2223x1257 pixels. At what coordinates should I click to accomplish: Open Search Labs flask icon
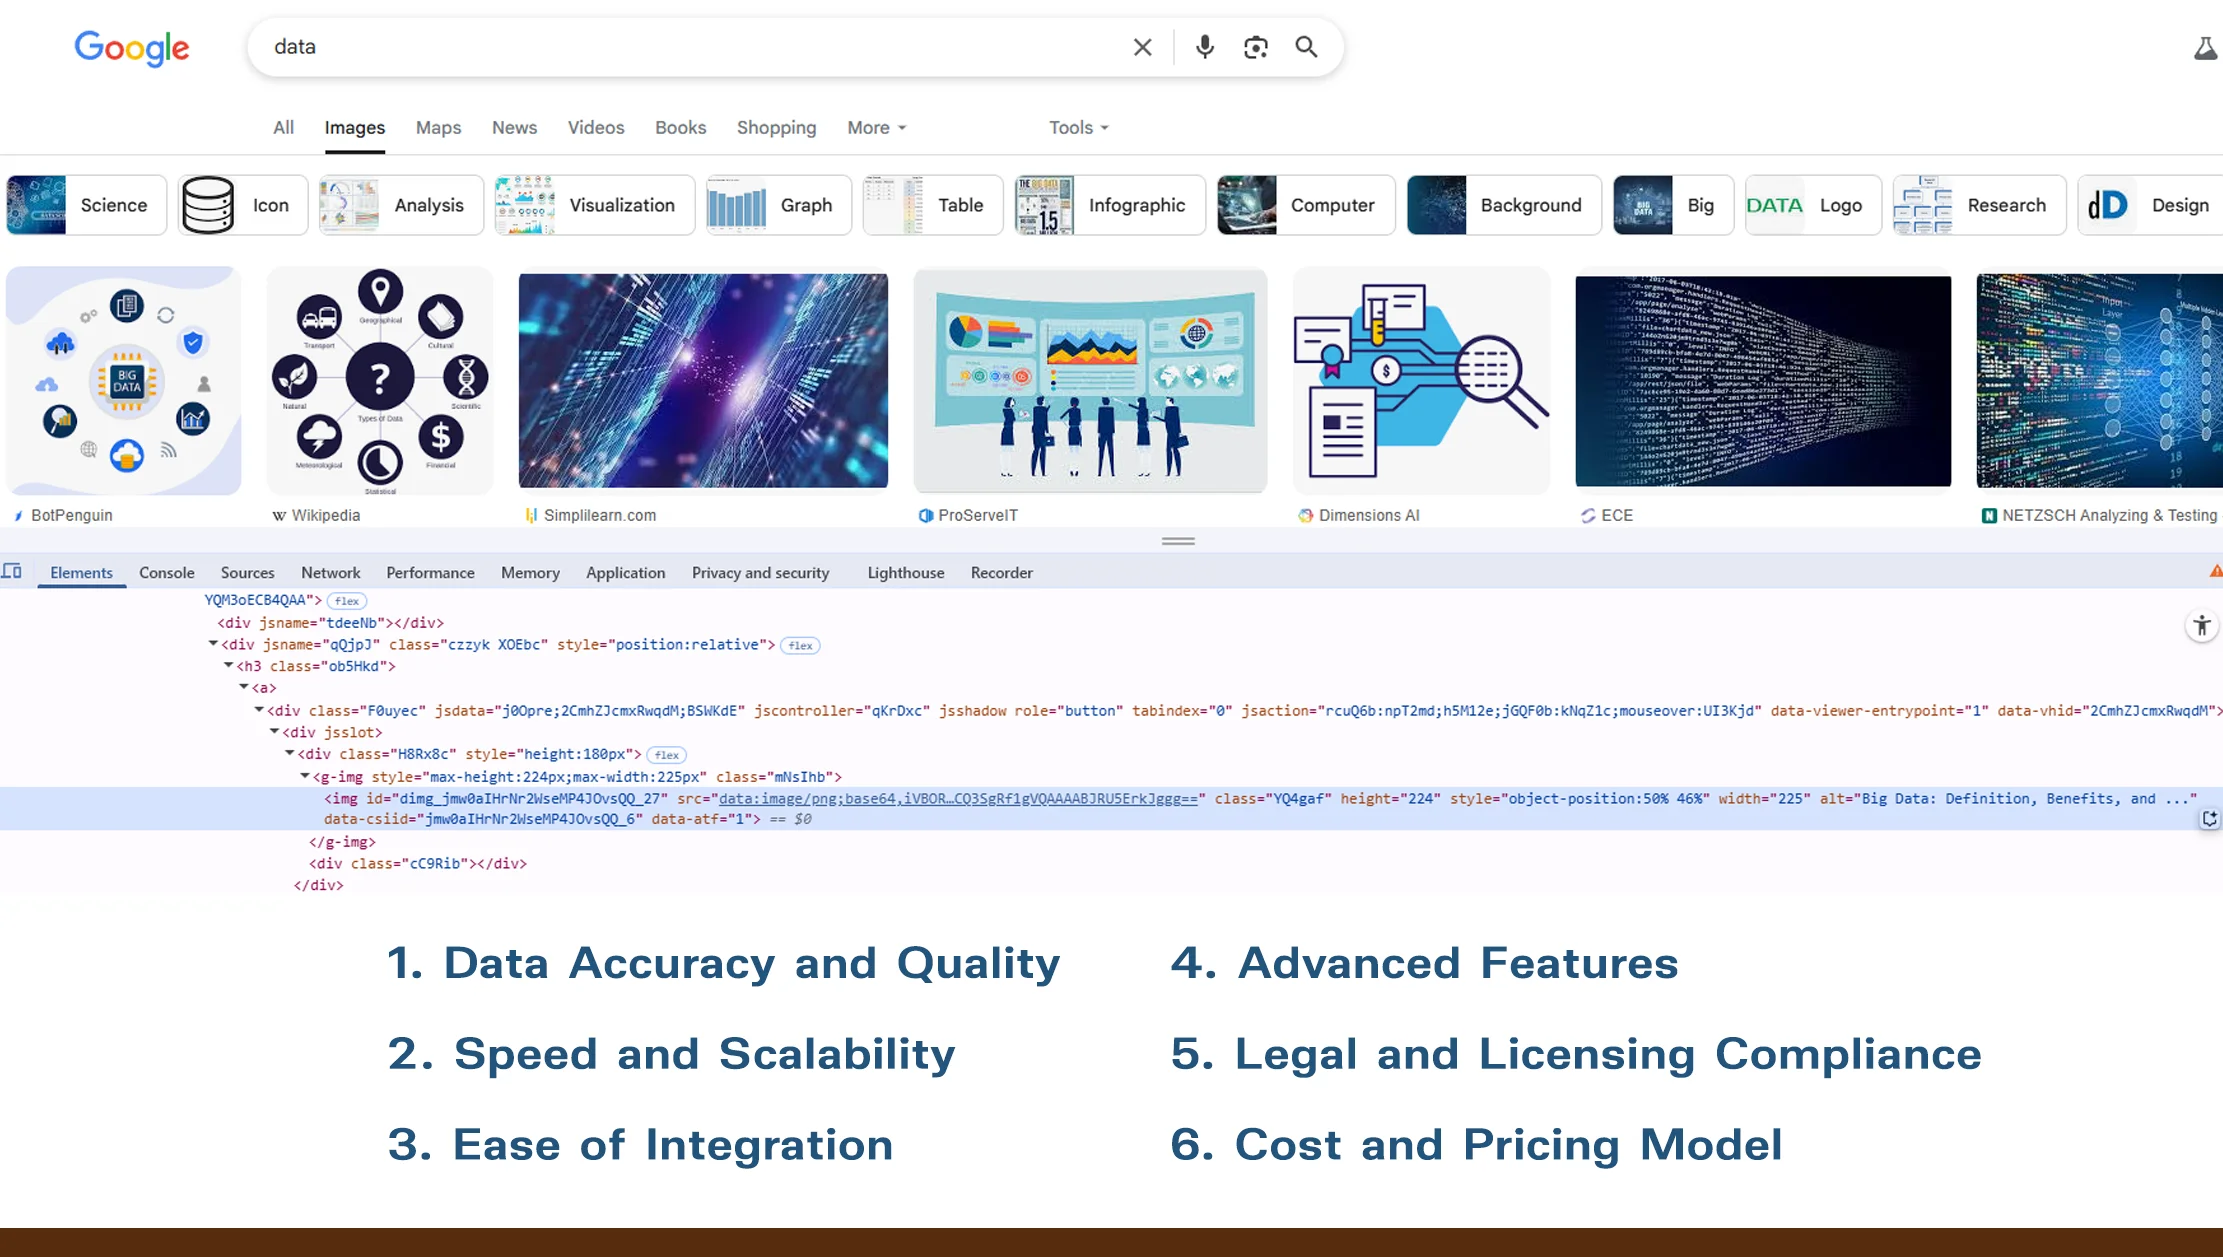(2205, 48)
